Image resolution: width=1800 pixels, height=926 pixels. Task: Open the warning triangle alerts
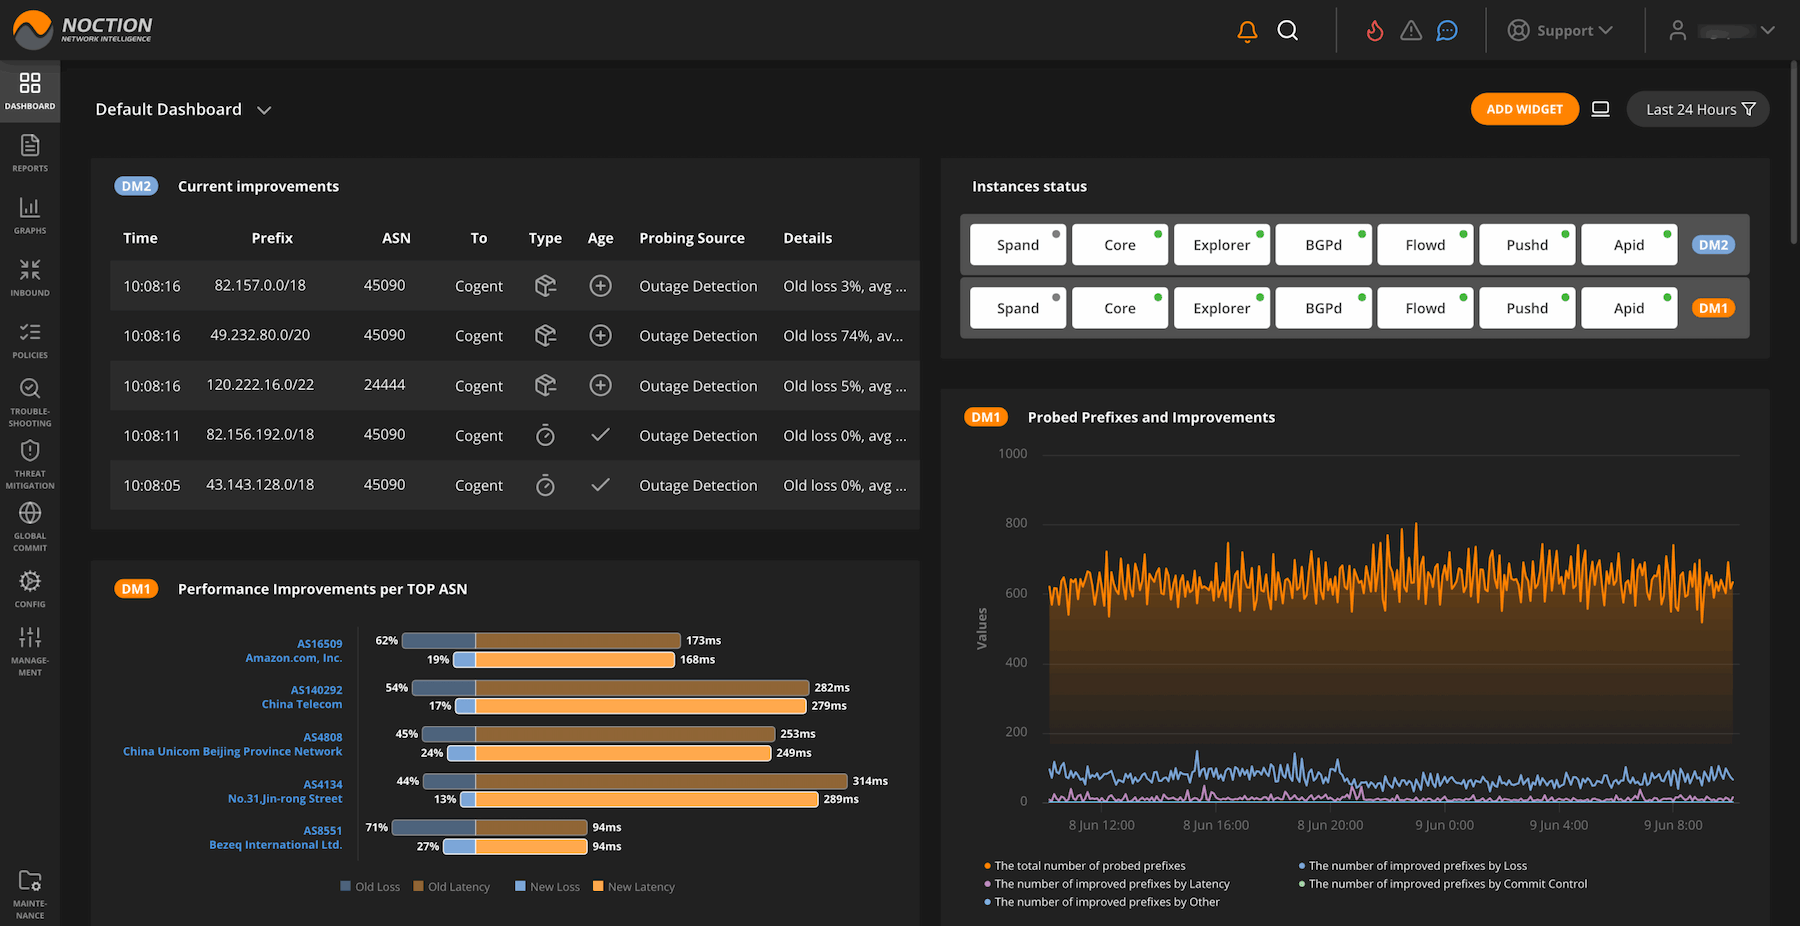(x=1411, y=31)
